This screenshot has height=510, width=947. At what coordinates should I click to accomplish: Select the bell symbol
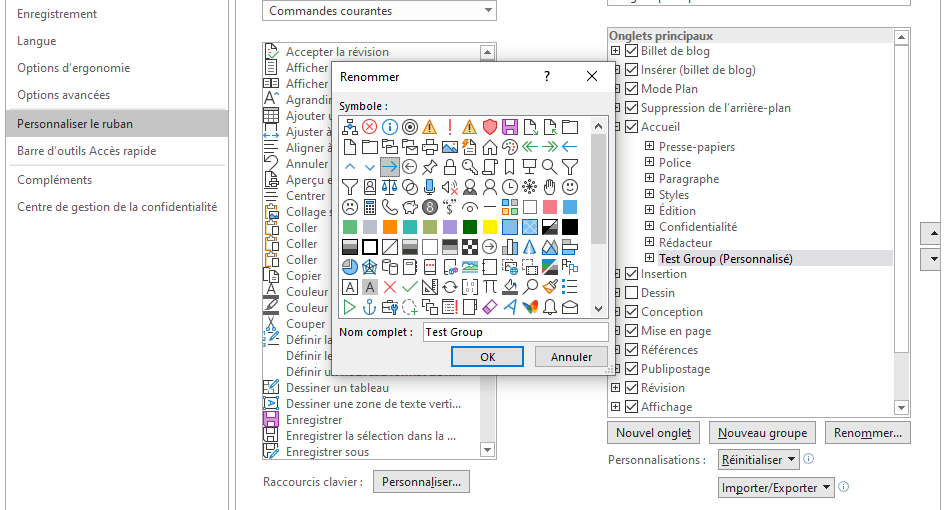tap(550, 307)
